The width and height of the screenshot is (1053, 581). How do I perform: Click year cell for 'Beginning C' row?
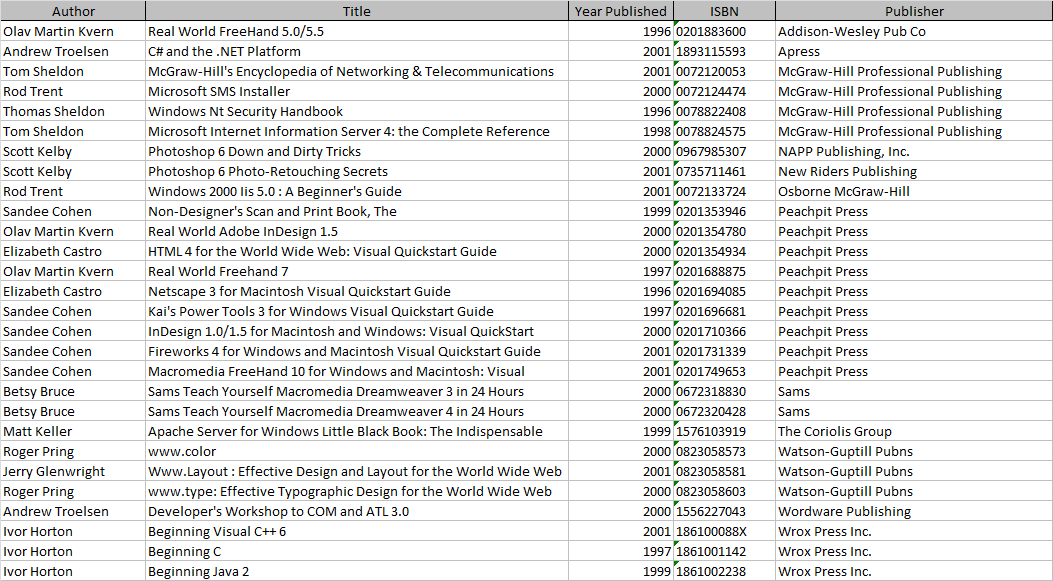tap(621, 551)
